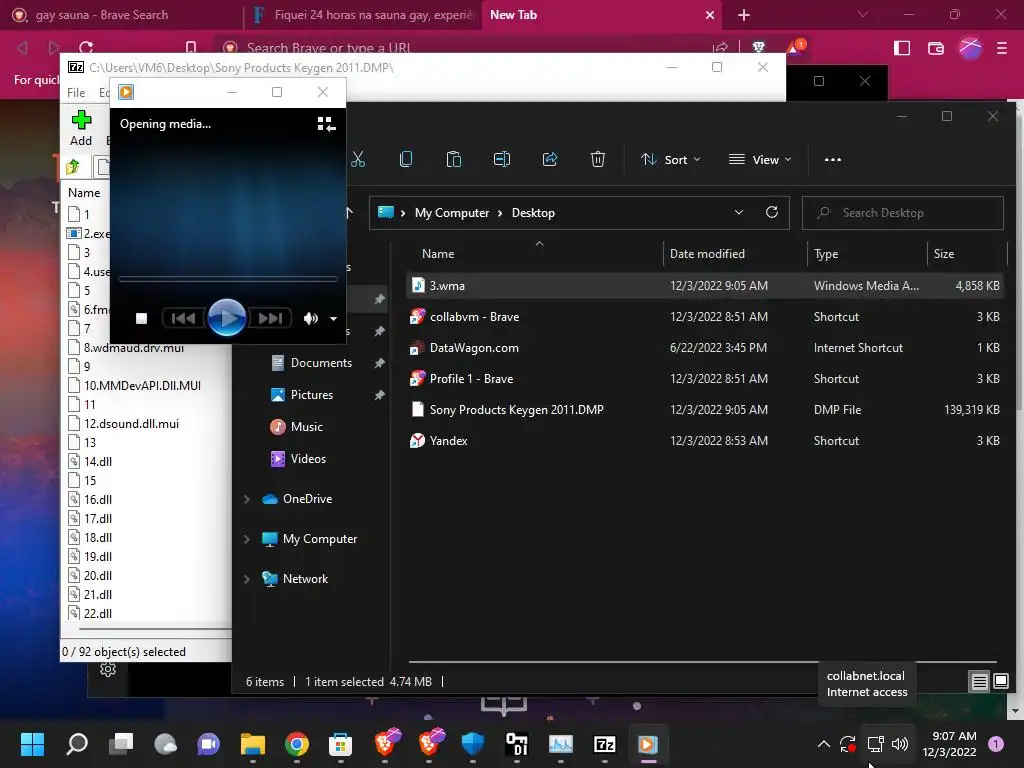Open the File menu in 7-Zip
The width and height of the screenshot is (1024, 768).
(76, 93)
